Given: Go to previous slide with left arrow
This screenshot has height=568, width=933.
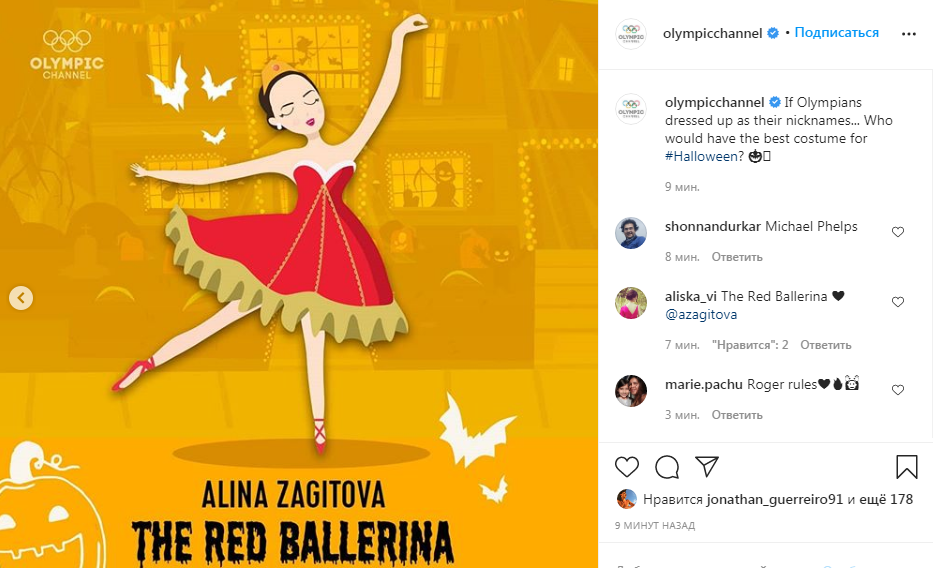Looking at the screenshot, I should [x=21, y=298].
